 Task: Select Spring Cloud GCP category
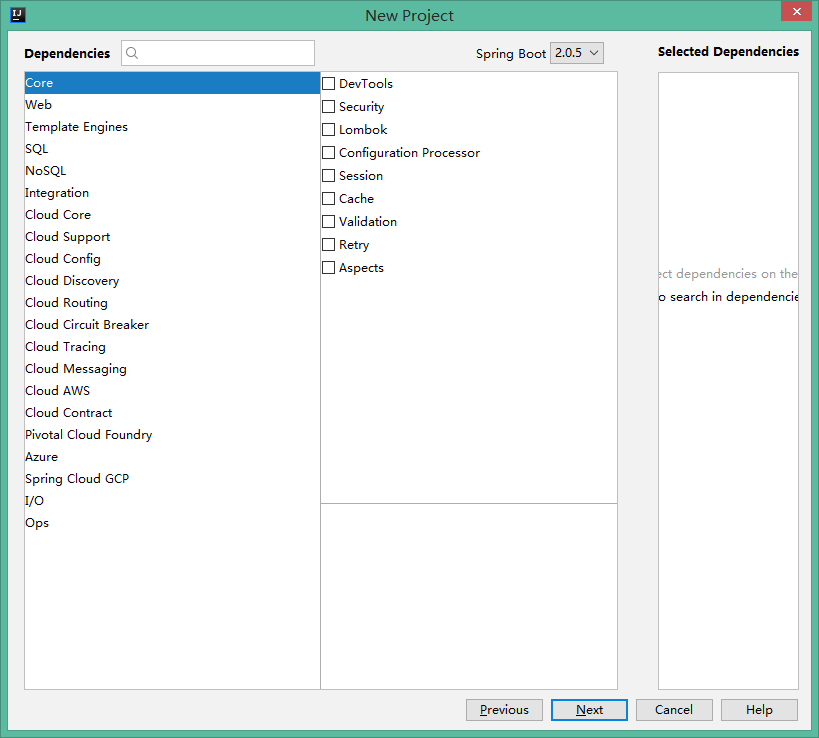(x=172, y=478)
